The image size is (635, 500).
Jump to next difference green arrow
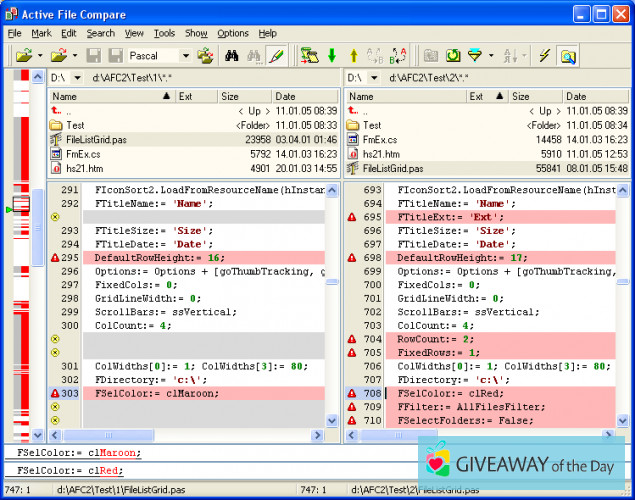click(331, 56)
